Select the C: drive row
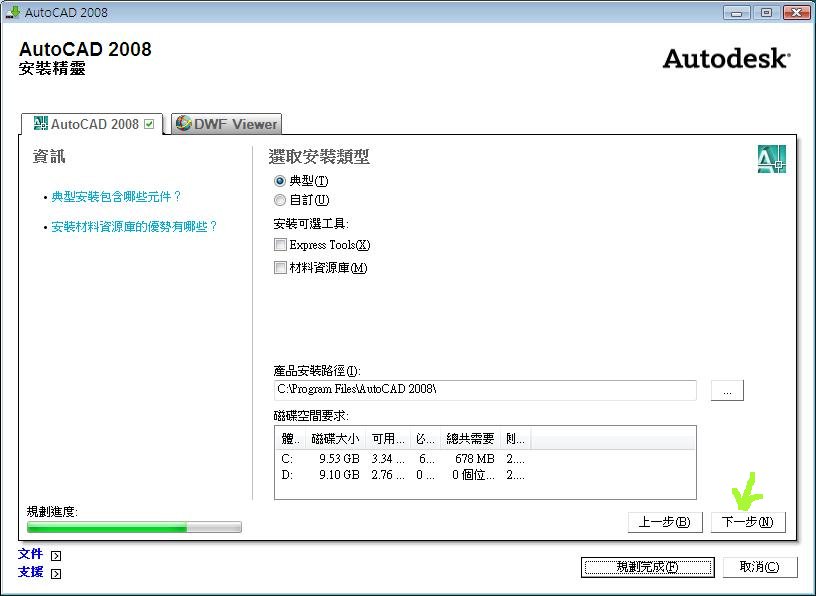Screen dimensions: 816x596 485,459
